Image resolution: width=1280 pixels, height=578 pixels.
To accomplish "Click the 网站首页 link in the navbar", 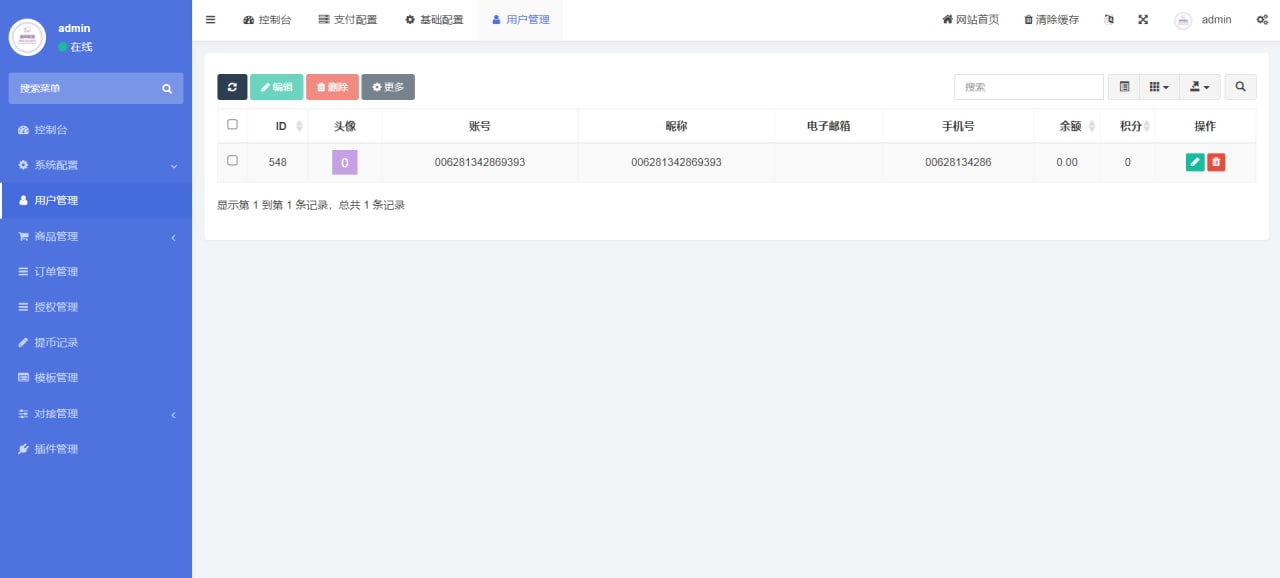I will pyautogui.click(x=969, y=19).
